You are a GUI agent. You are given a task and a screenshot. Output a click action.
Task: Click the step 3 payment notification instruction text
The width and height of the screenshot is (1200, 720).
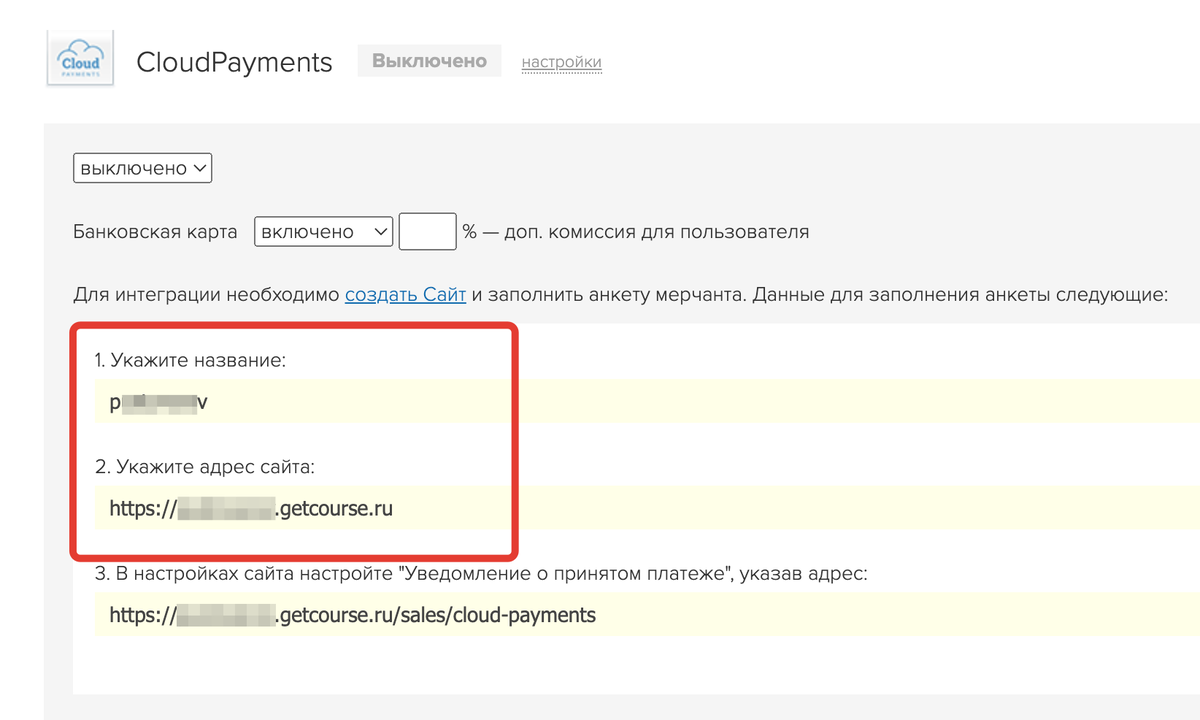coord(480,573)
